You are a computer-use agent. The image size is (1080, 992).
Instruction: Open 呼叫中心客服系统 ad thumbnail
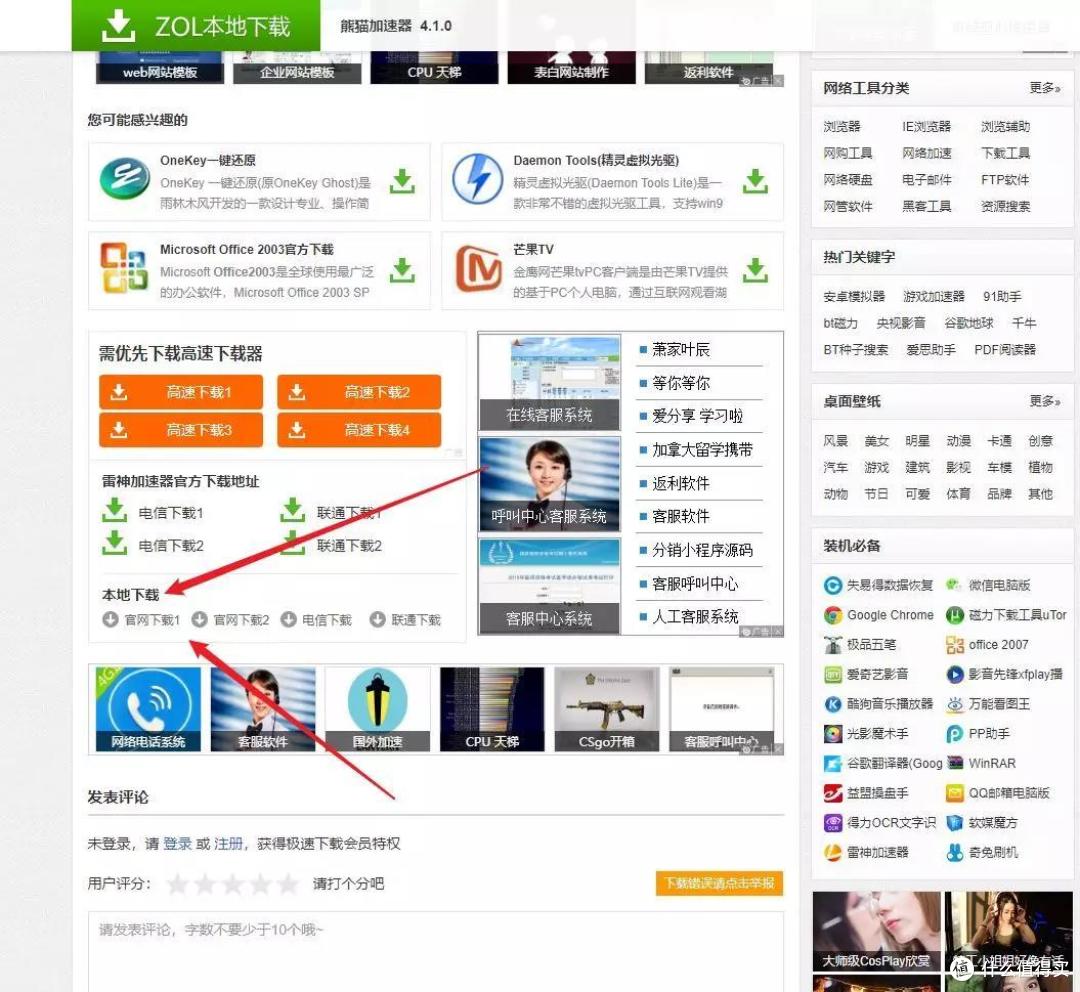(x=549, y=484)
